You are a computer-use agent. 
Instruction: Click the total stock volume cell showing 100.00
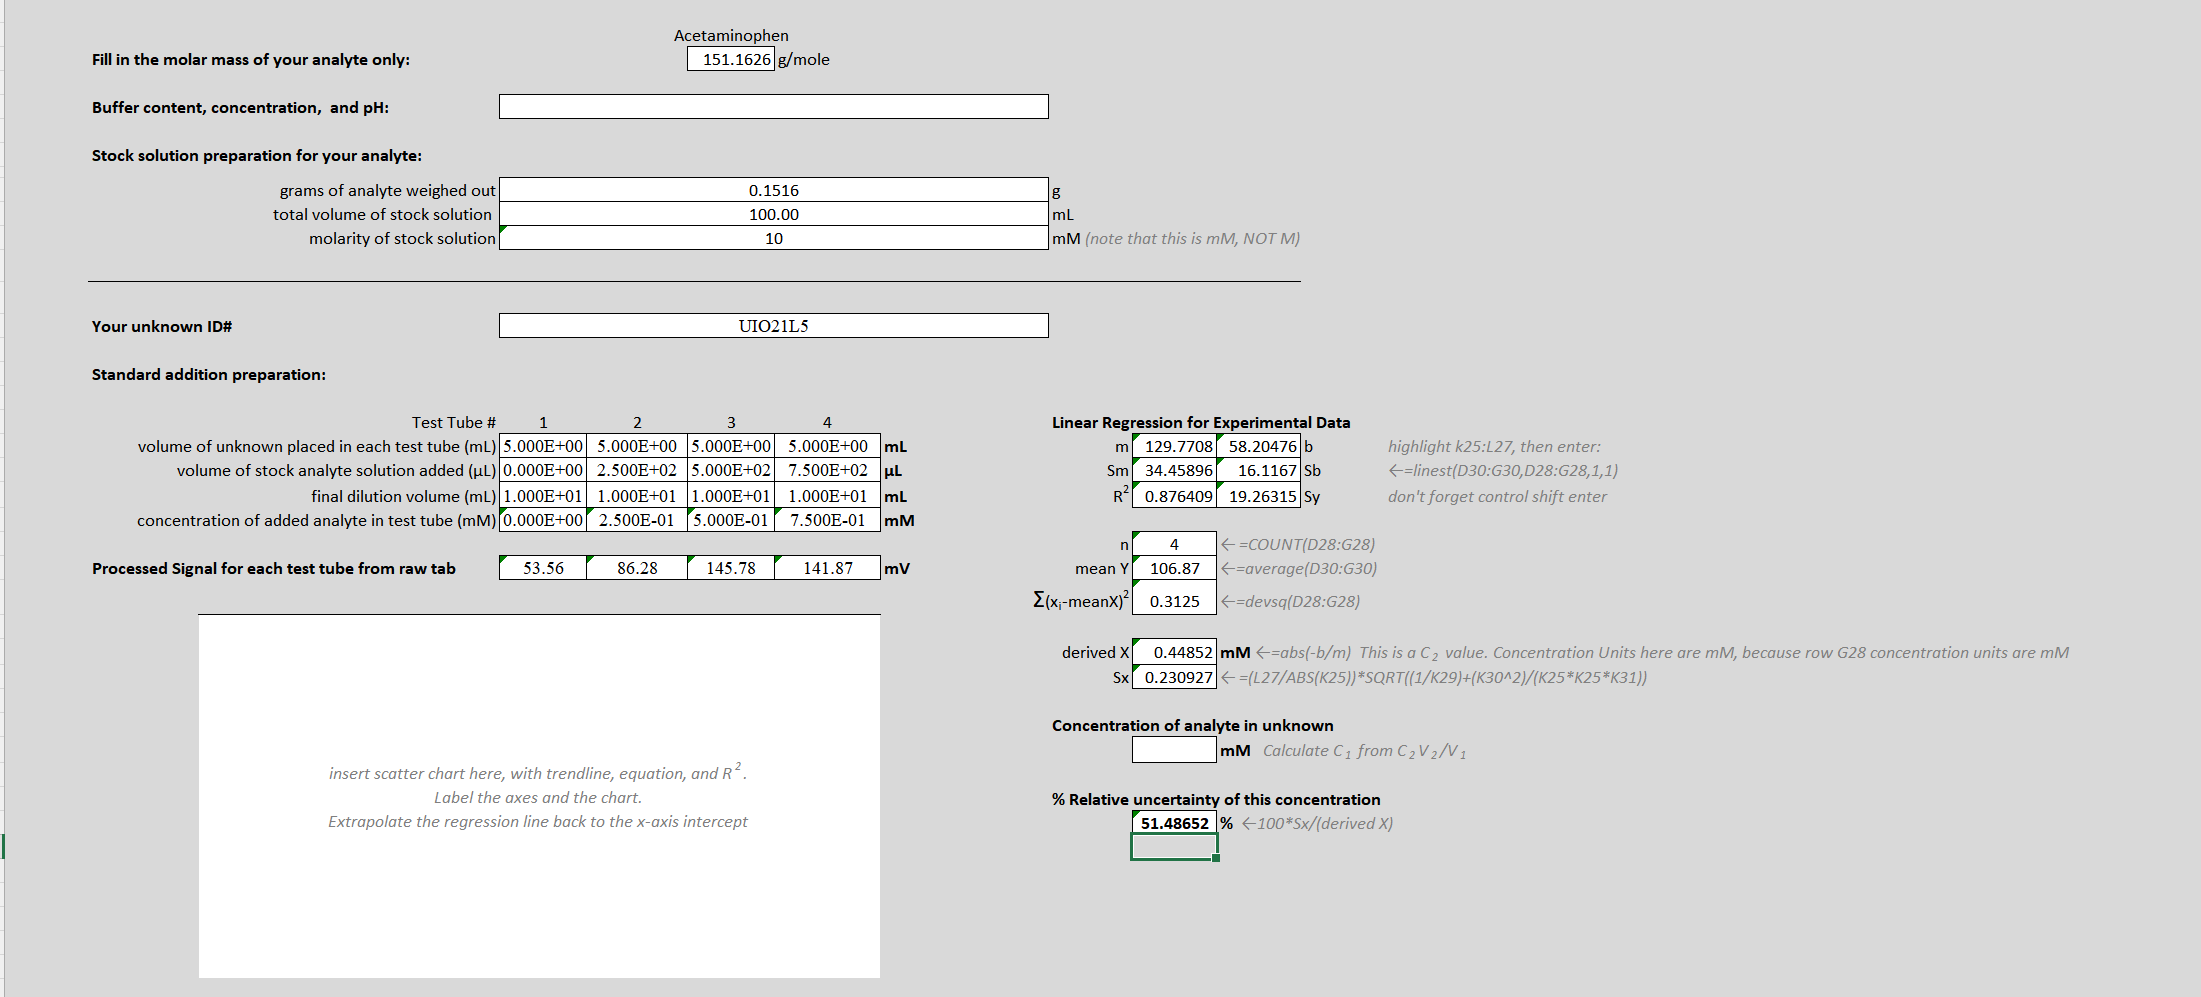[x=773, y=213]
